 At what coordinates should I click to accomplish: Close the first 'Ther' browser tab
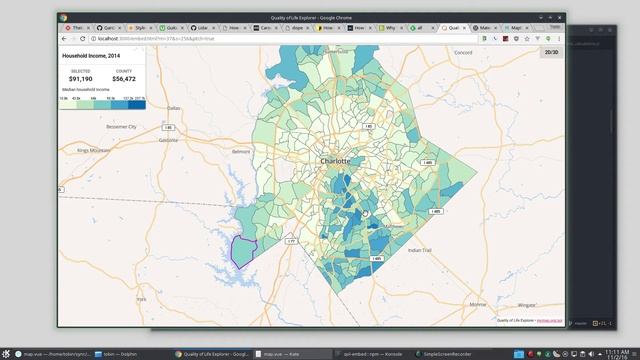[88, 28]
